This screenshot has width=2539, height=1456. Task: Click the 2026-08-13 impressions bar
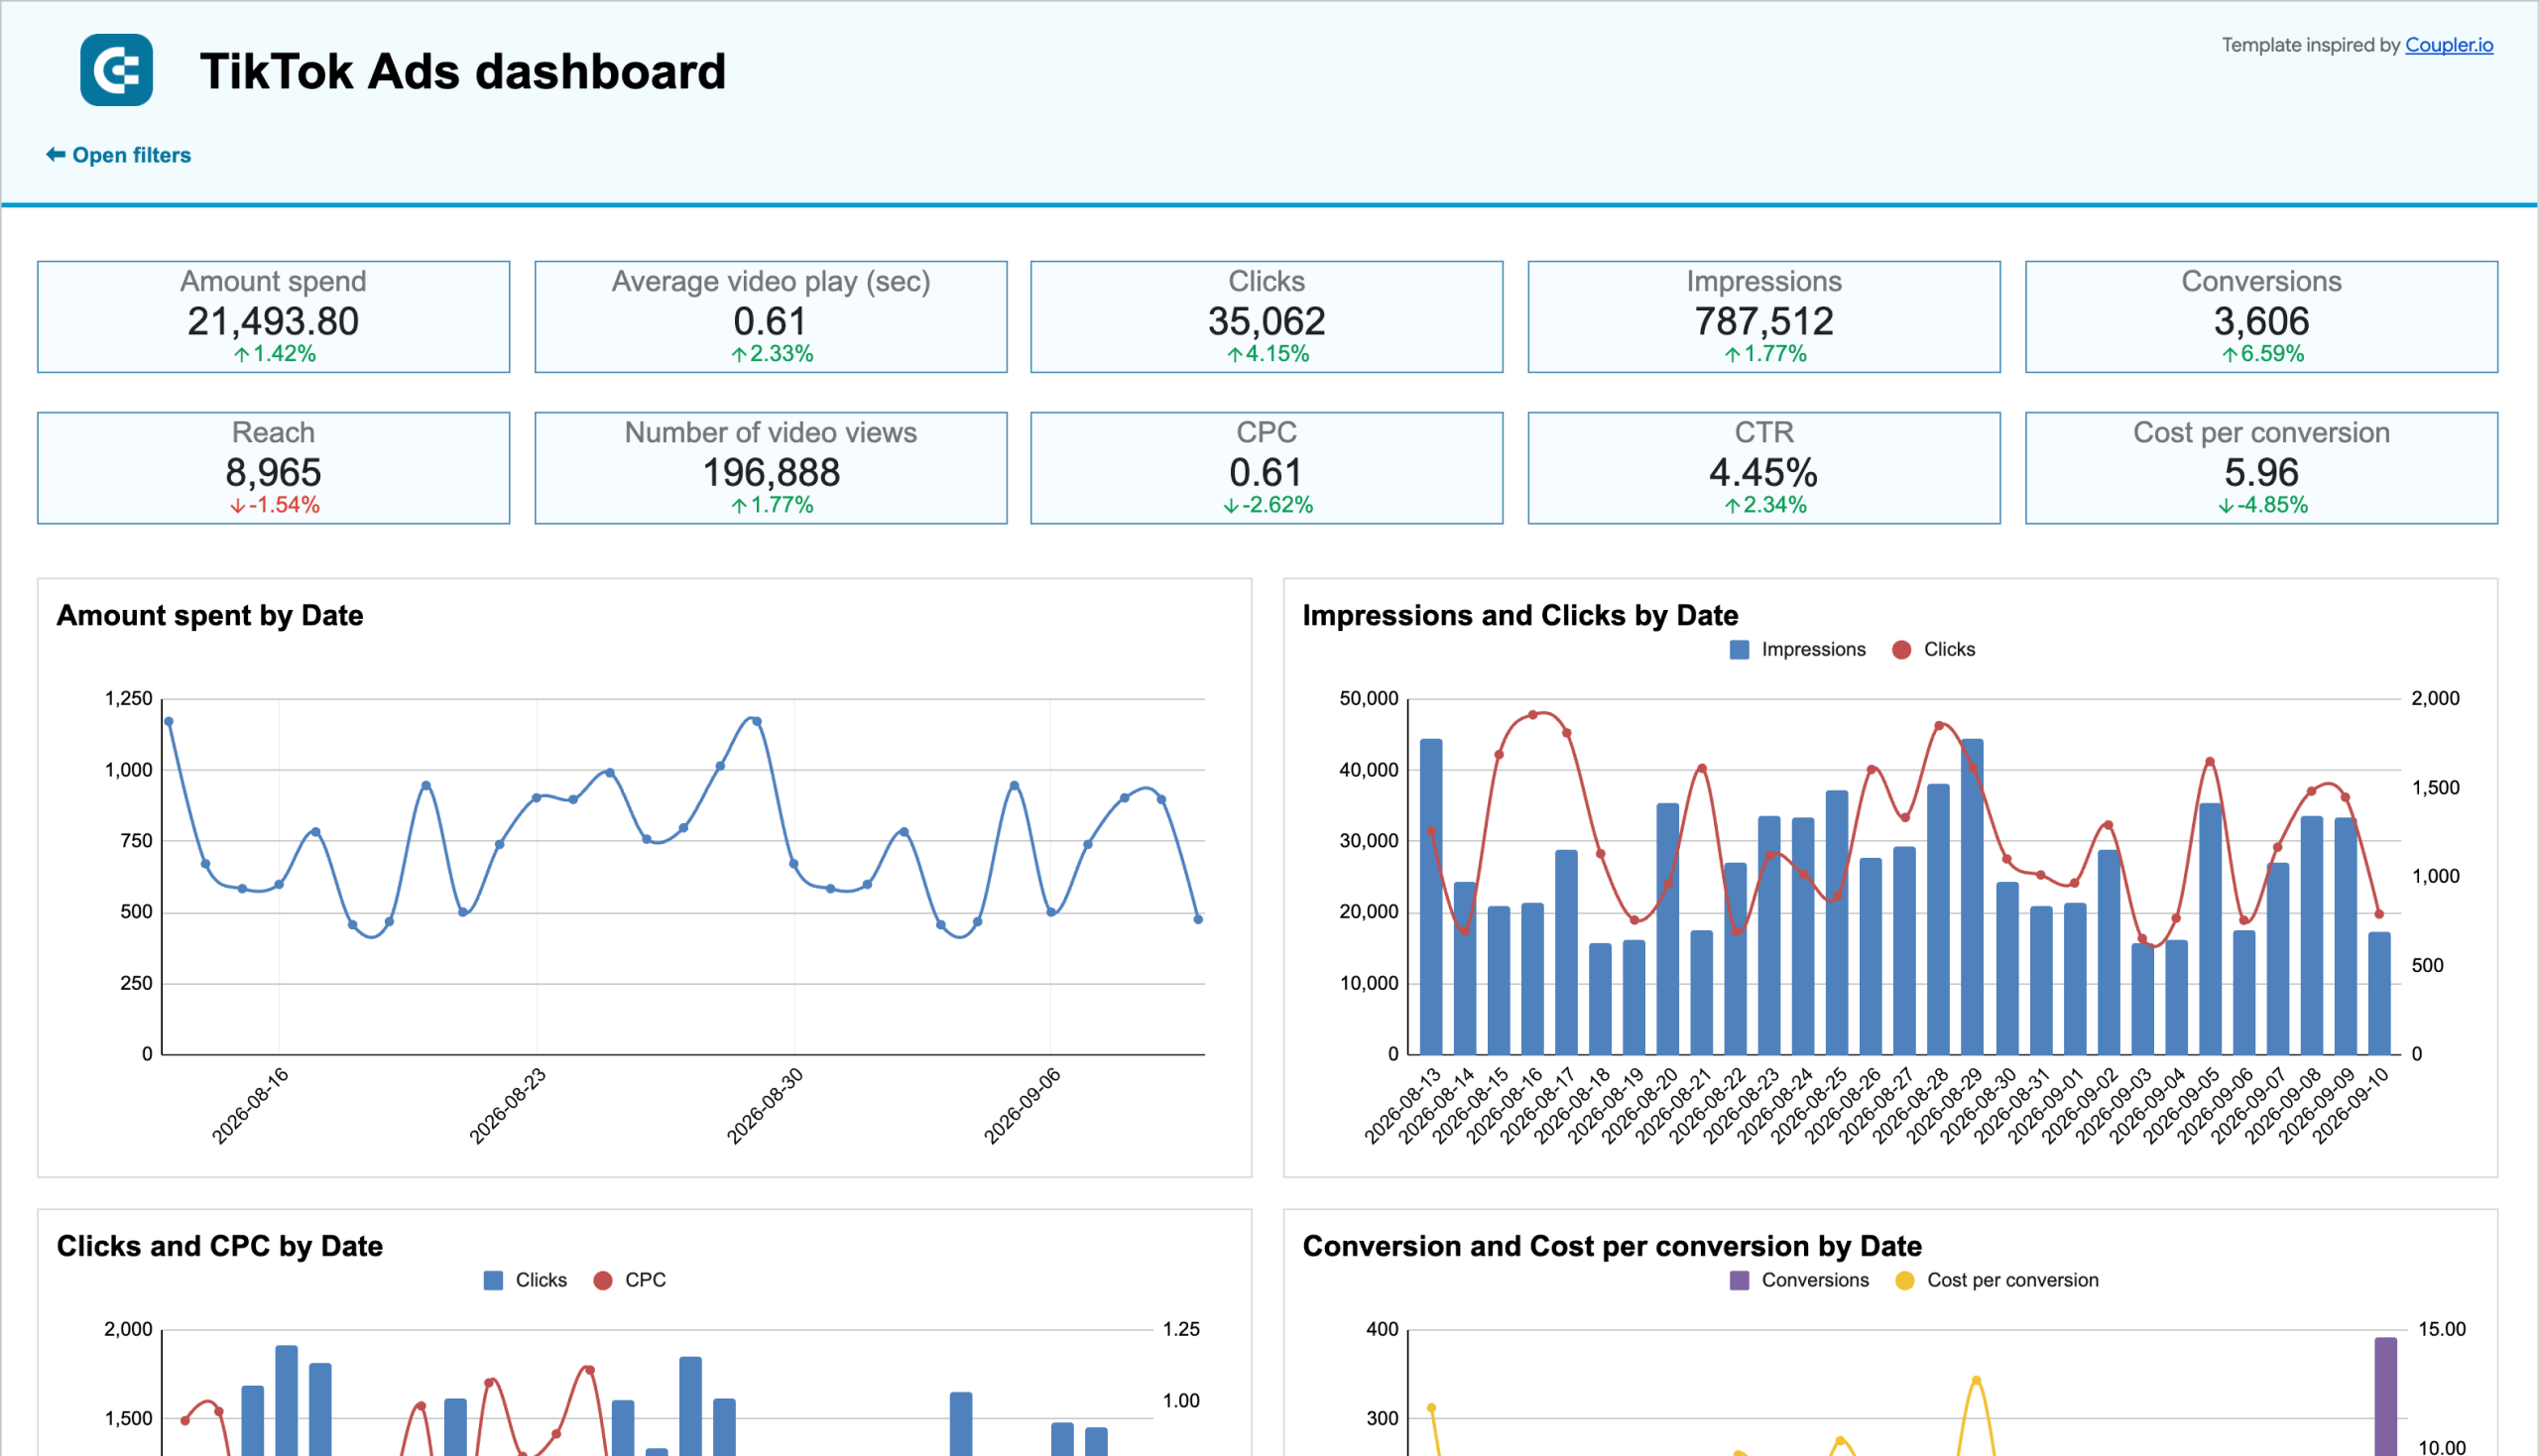(1431, 897)
